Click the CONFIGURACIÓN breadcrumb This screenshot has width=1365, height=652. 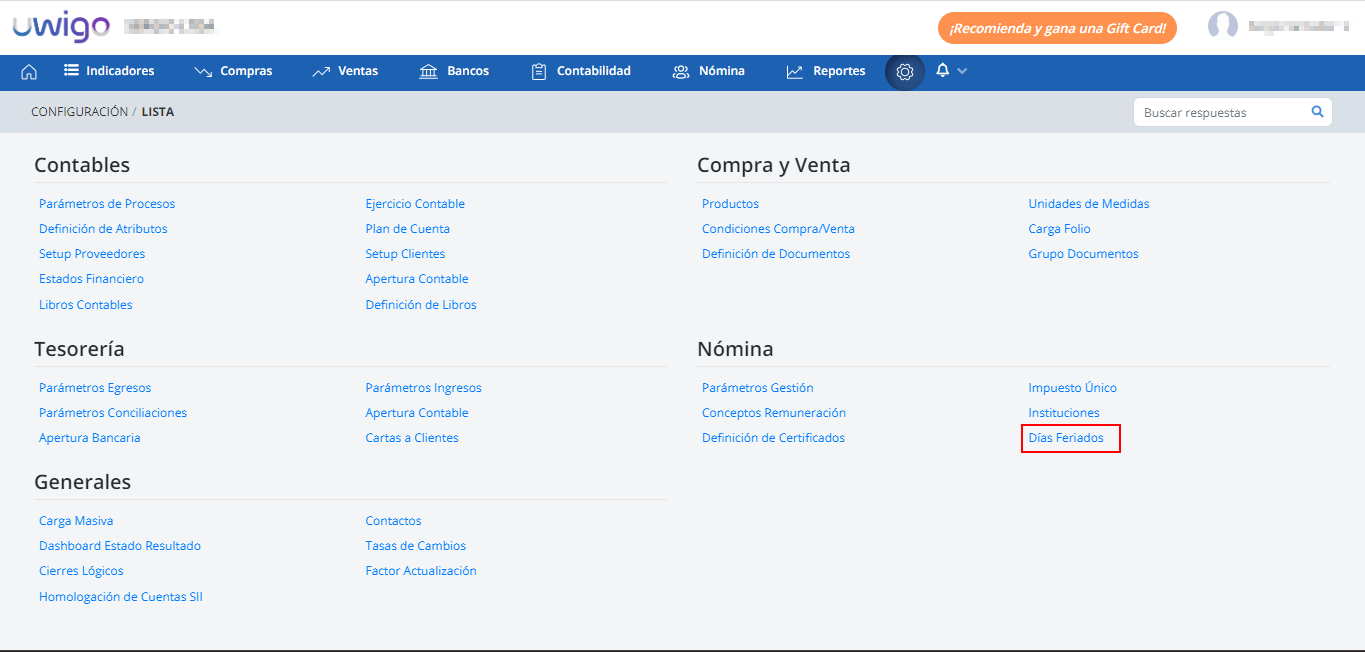tap(79, 112)
